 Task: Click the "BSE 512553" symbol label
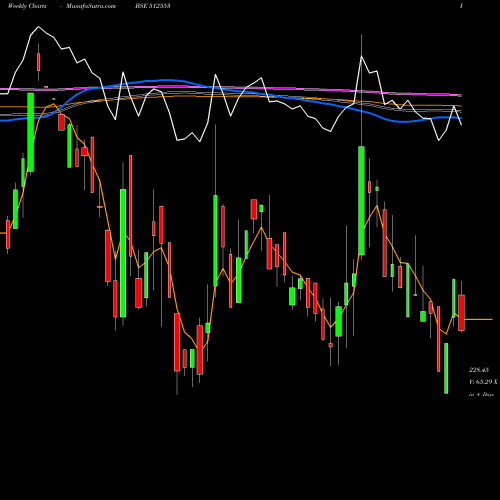click(153, 6)
